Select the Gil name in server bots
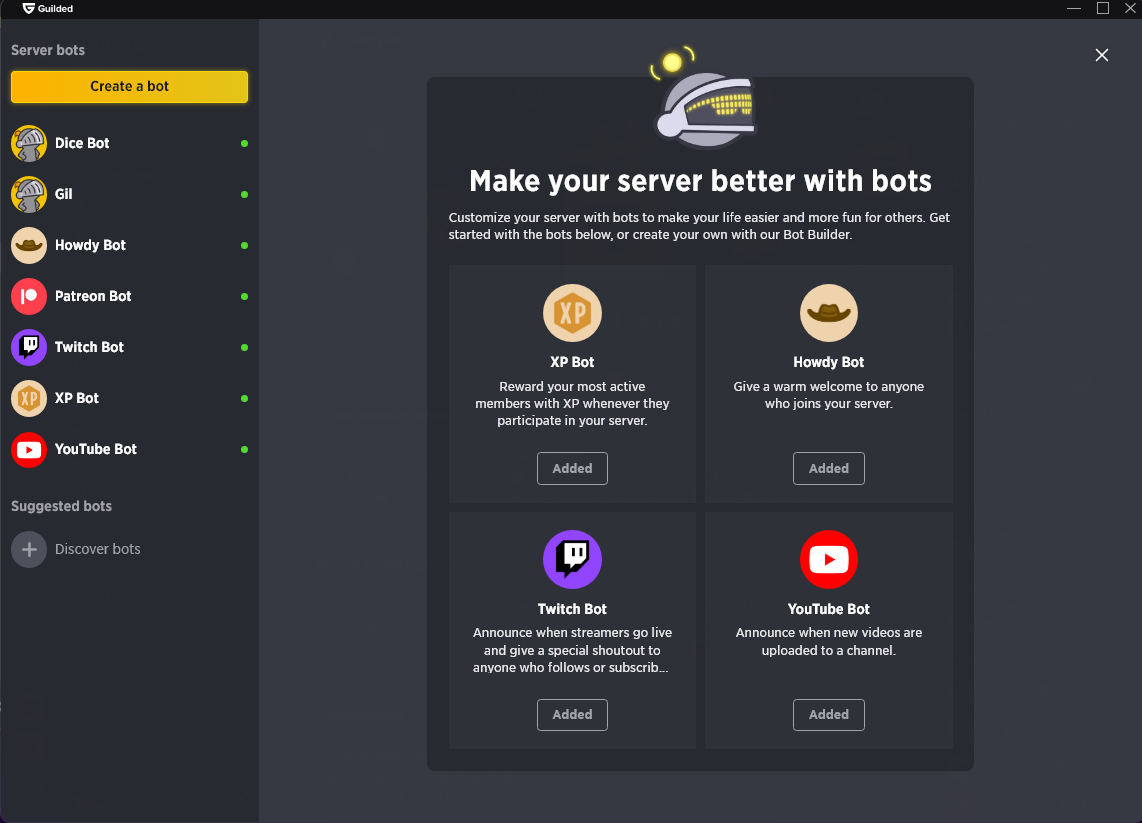Viewport: 1142px width, 823px height. click(63, 194)
